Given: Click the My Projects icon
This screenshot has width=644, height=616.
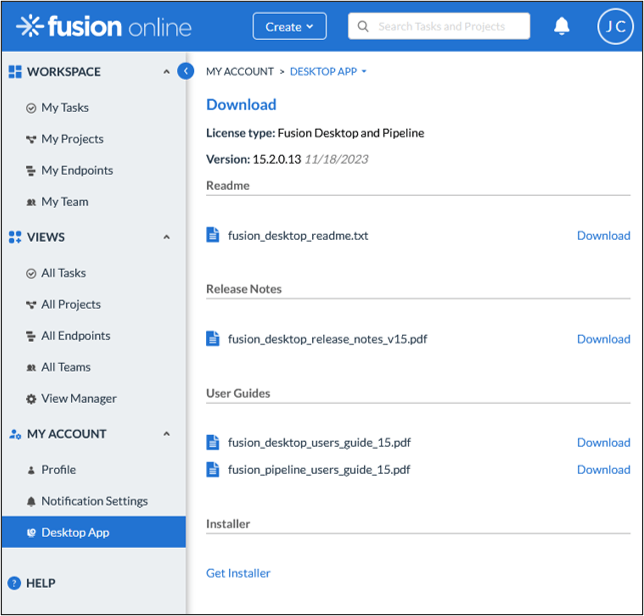Looking at the screenshot, I should pos(31,139).
